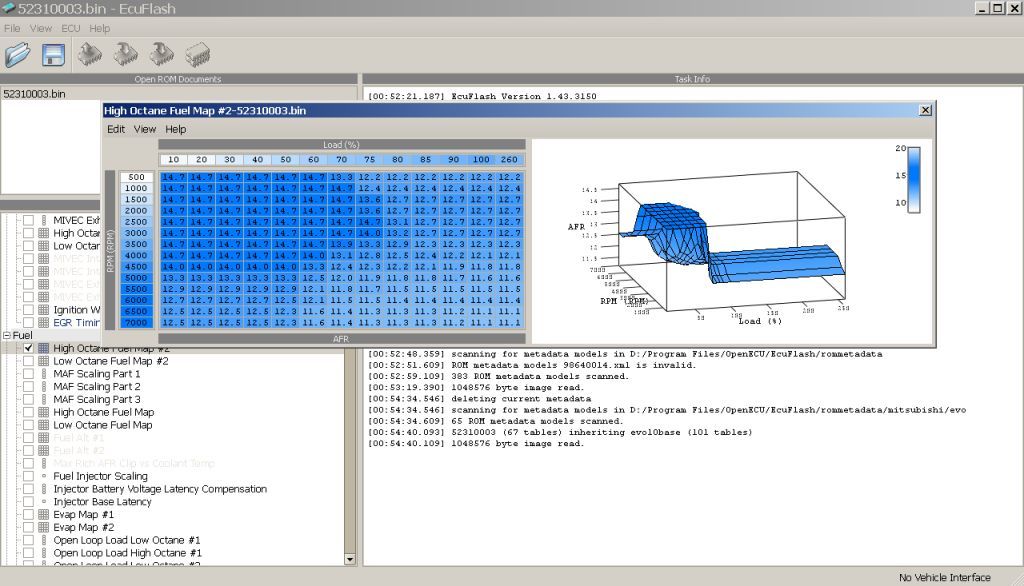The height and width of the screenshot is (586, 1024).
Task: Click the vertical scrollbar of the table tree
Action: pos(350,451)
